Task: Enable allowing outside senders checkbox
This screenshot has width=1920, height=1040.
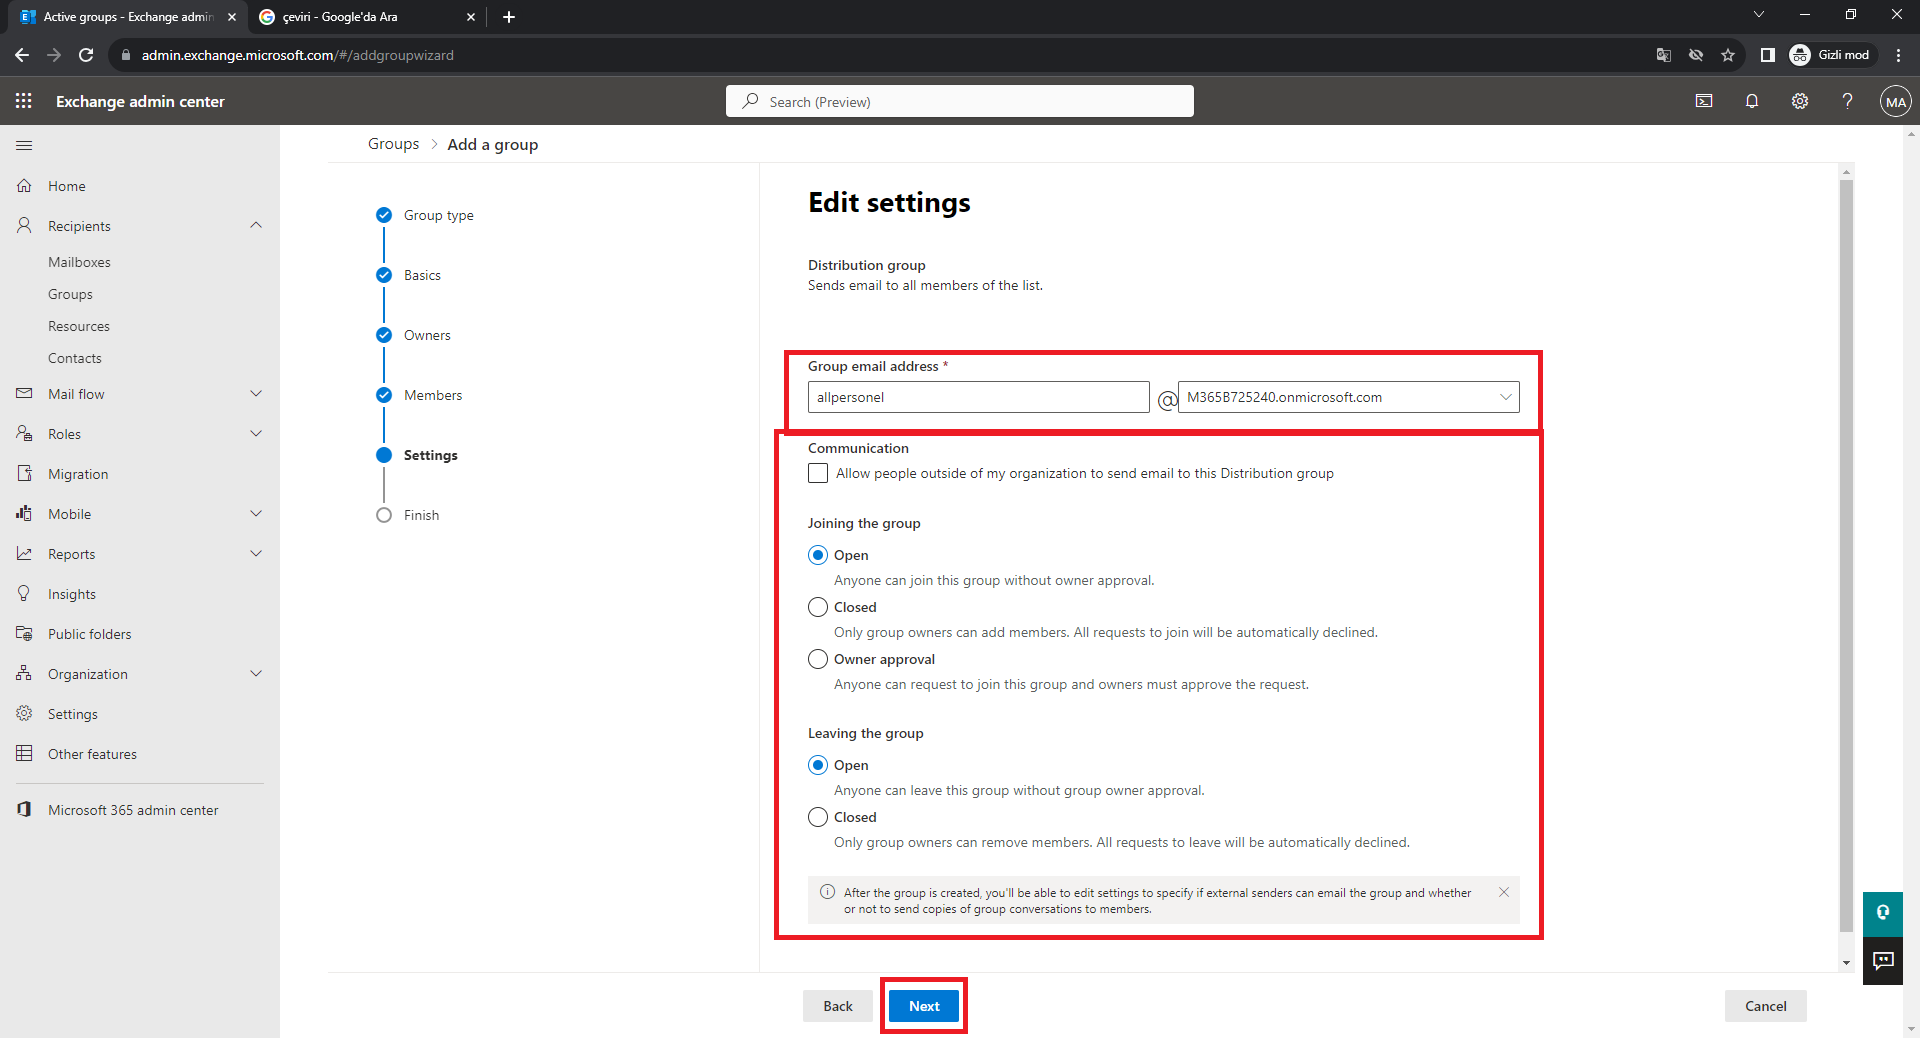Action: point(818,473)
